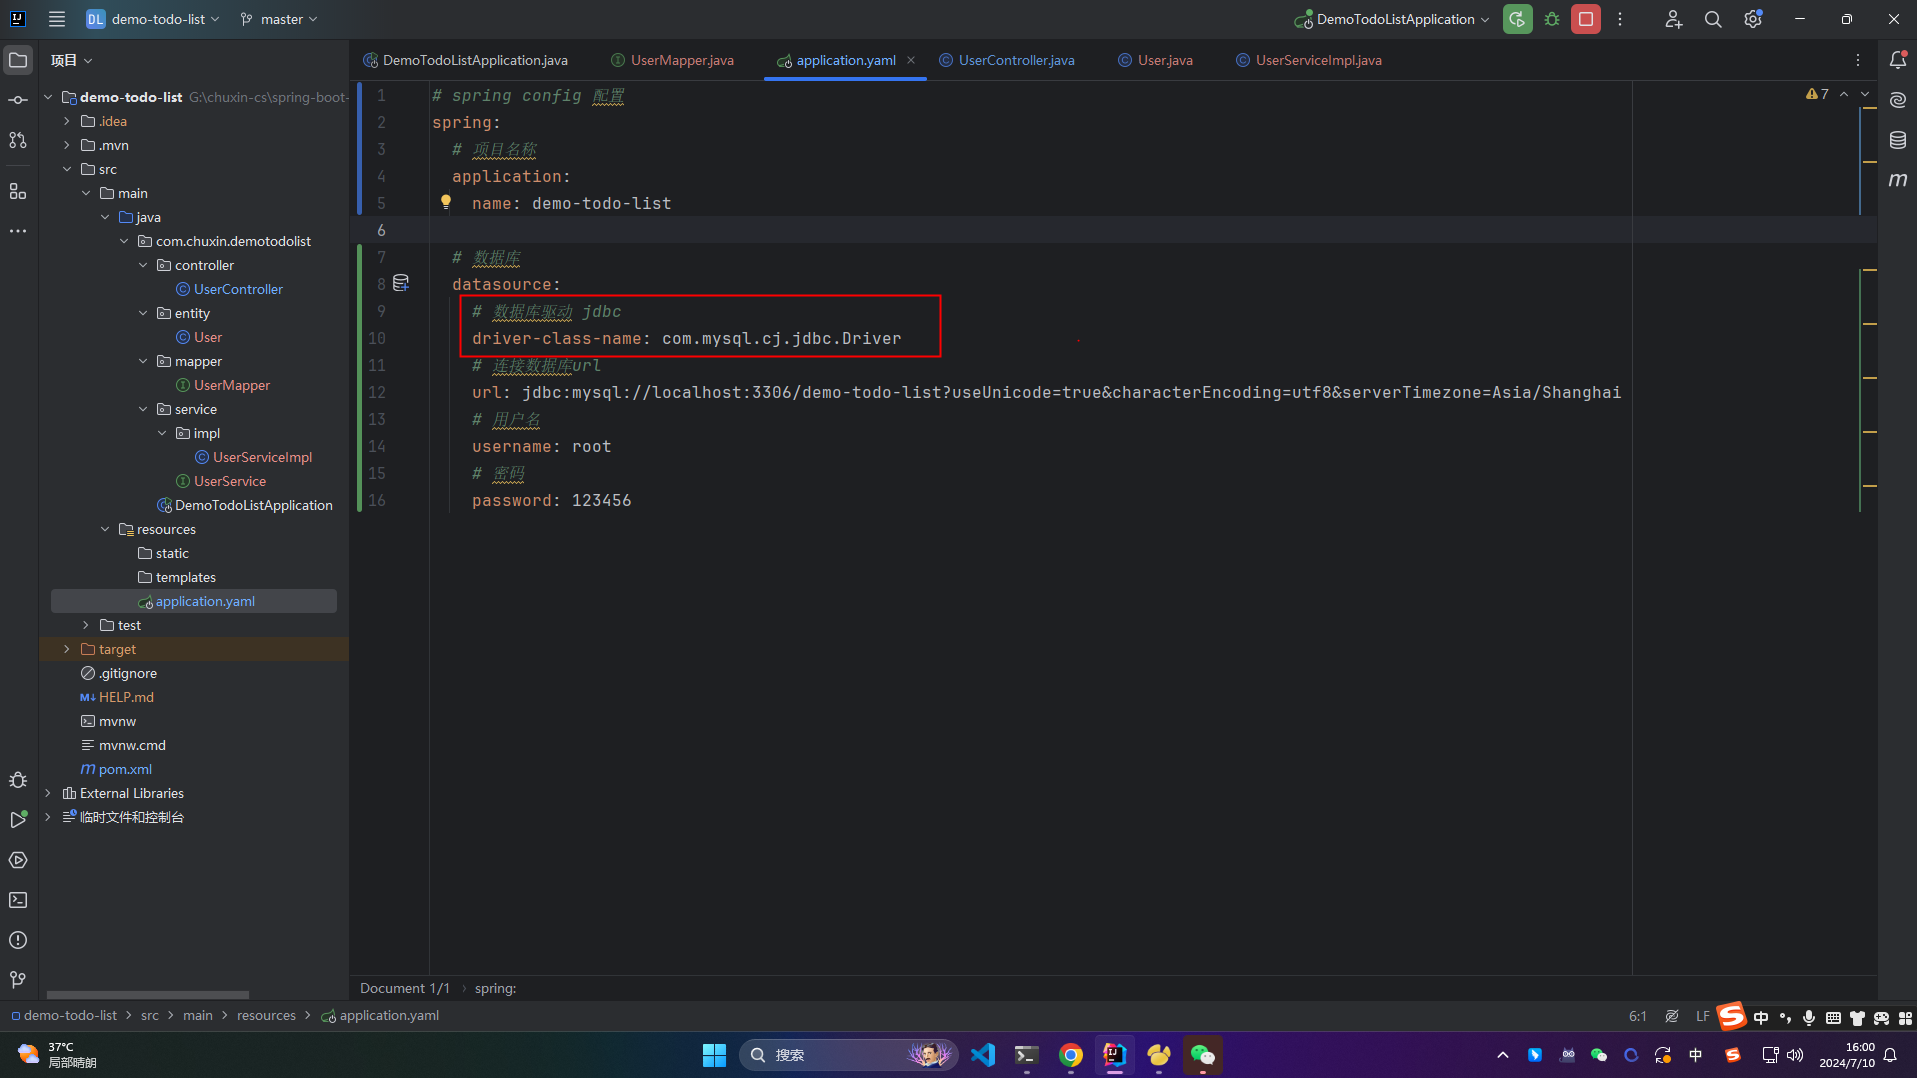
Task: Open the Debug tool window
Action: pos(18,780)
